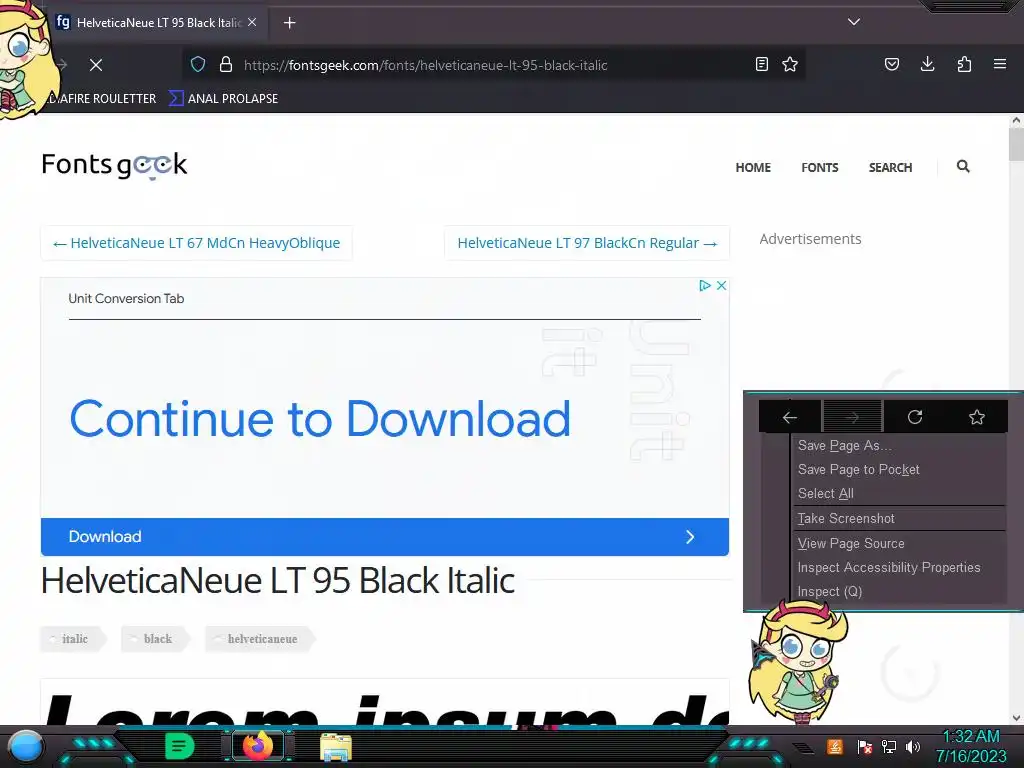This screenshot has width=1024, height=768.
Task: Click the scrollbar down arrow
Action: coord(1016,718)
